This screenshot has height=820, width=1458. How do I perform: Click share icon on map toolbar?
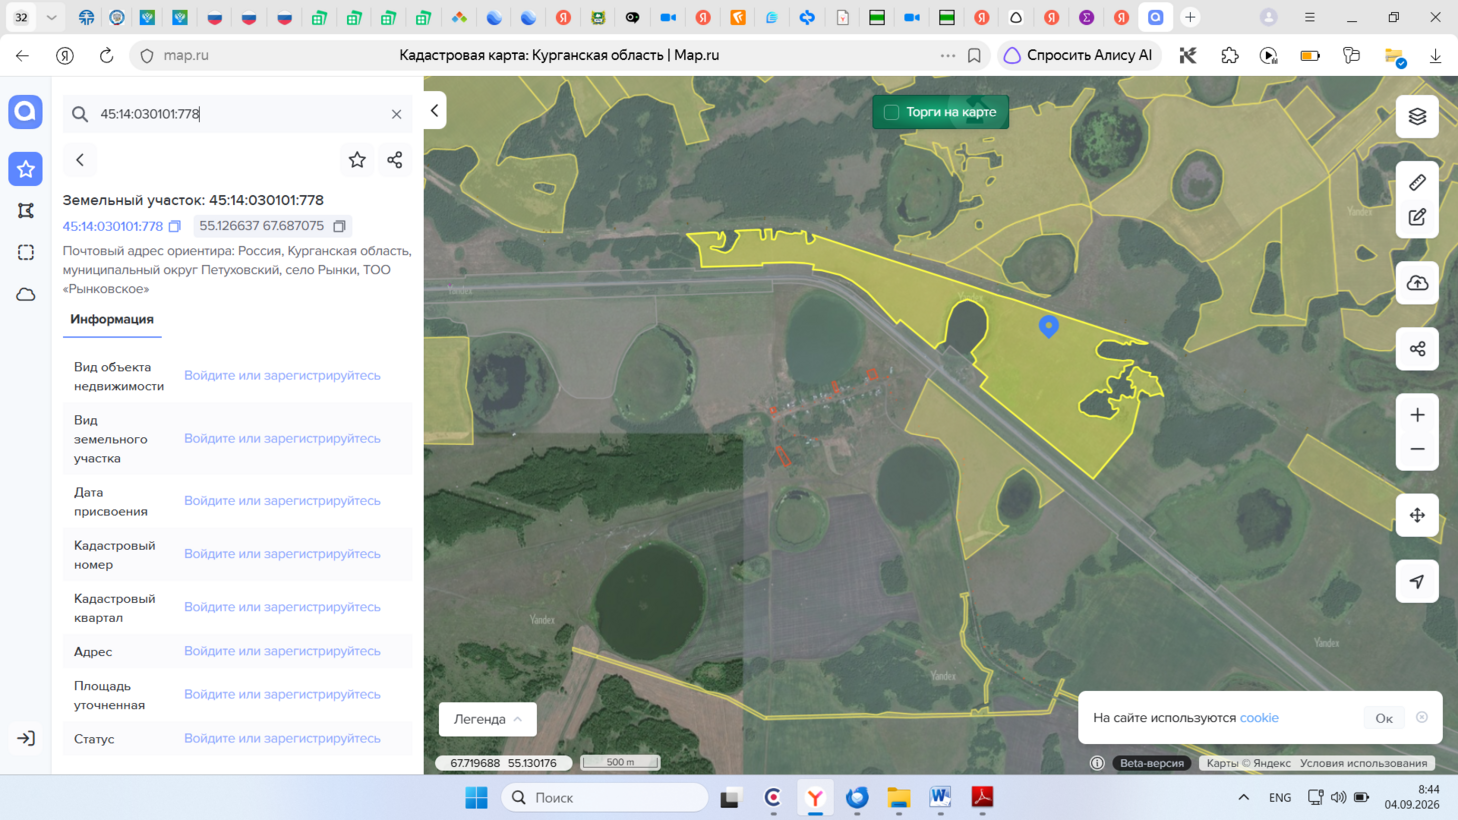1417,349
